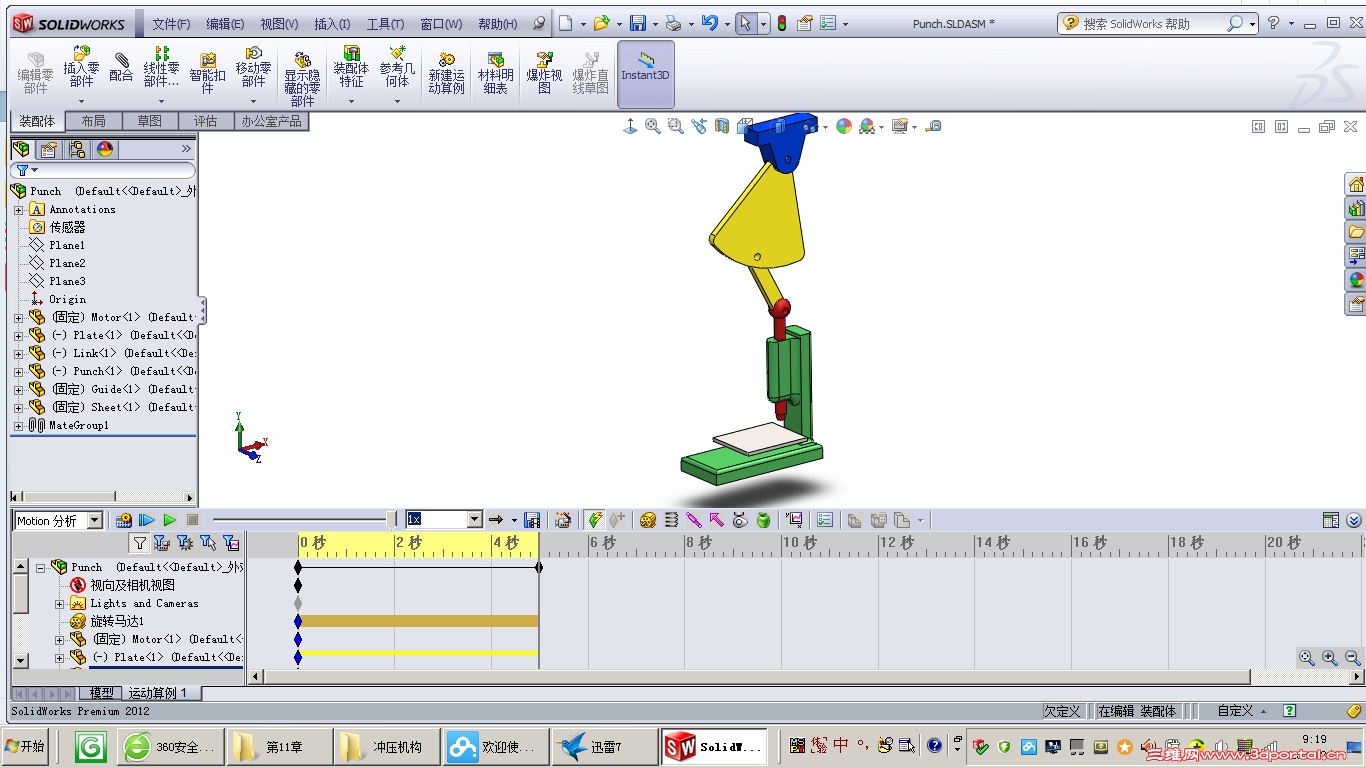Click the Windows 开始 (Start) button

[x=25, y=747]
